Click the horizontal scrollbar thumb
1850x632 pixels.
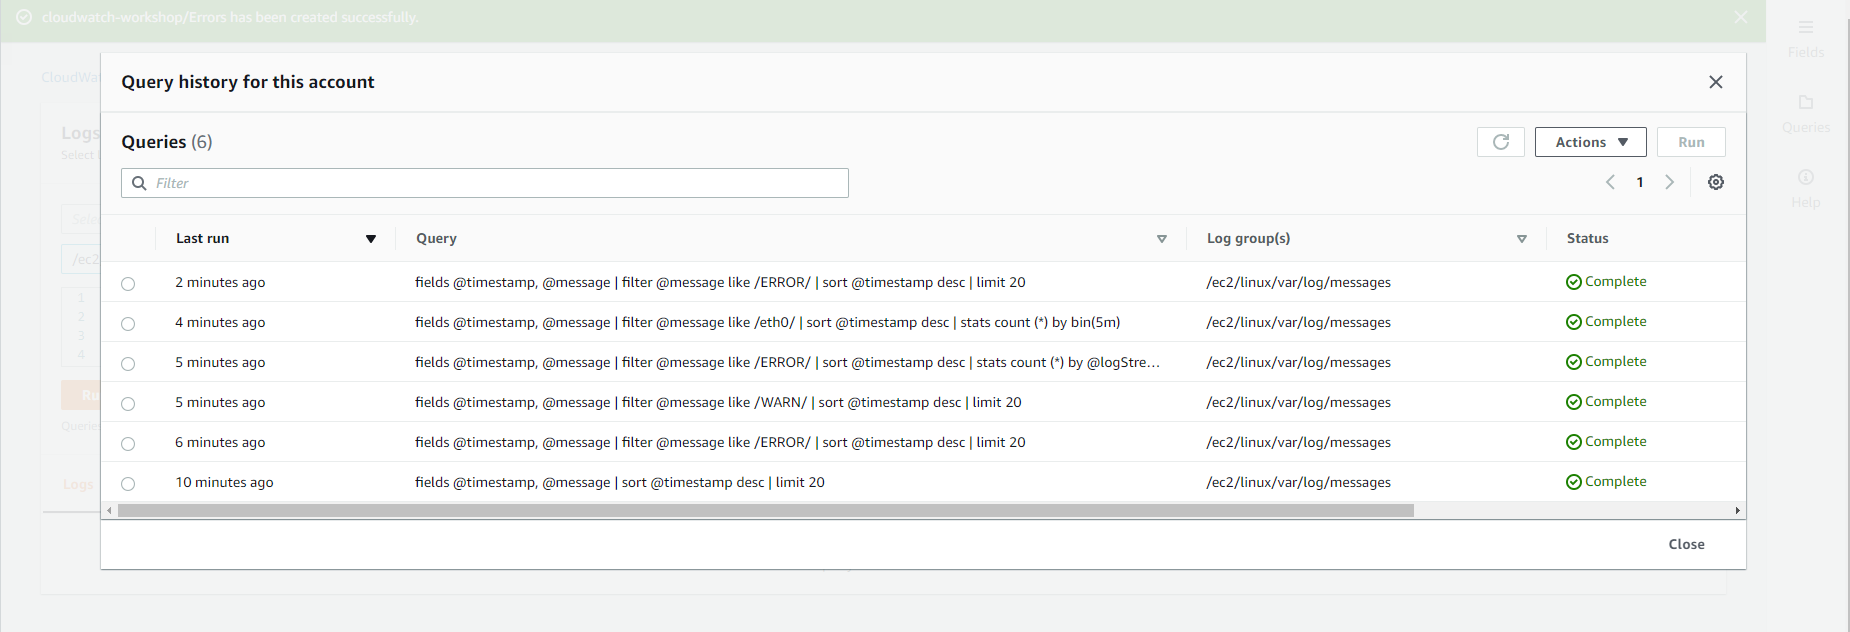click(765, 511)
